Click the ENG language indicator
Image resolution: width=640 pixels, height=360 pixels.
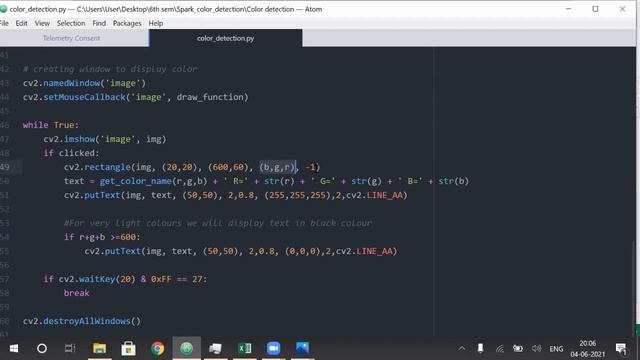[556, 349]
